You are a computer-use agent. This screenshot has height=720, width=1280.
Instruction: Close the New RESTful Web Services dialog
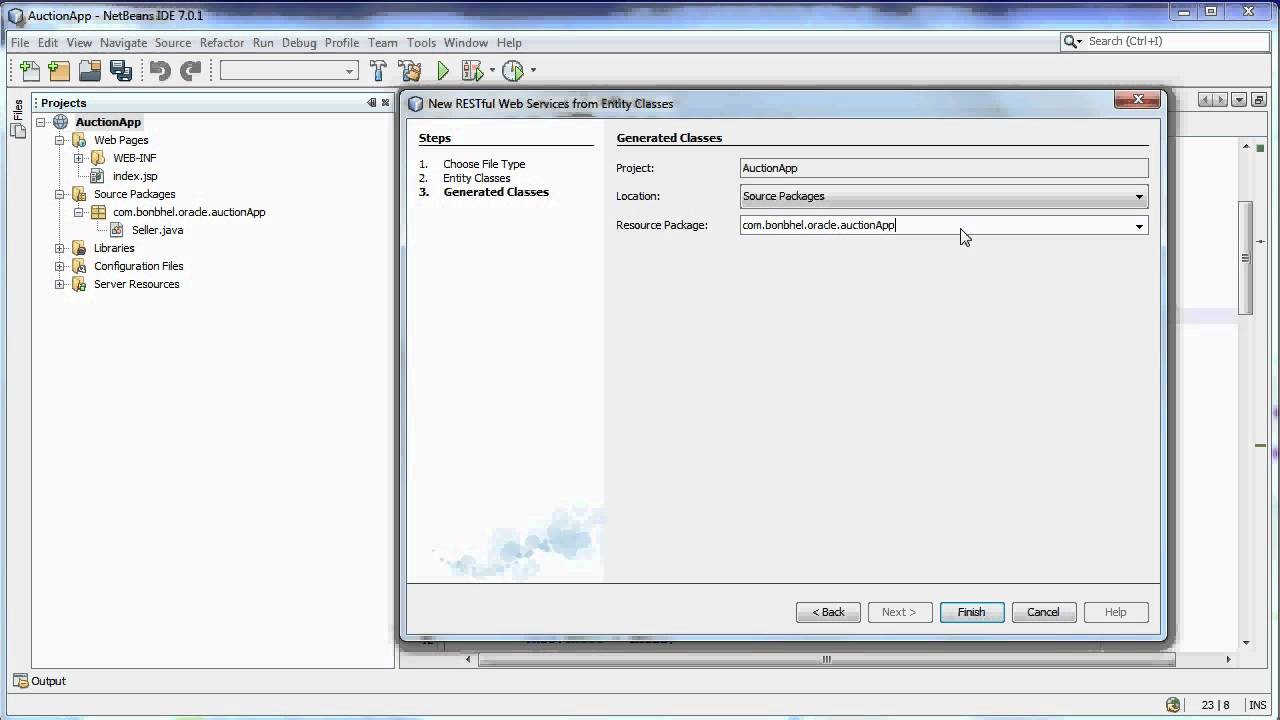pyautogui.click(x=1138, y=99)
